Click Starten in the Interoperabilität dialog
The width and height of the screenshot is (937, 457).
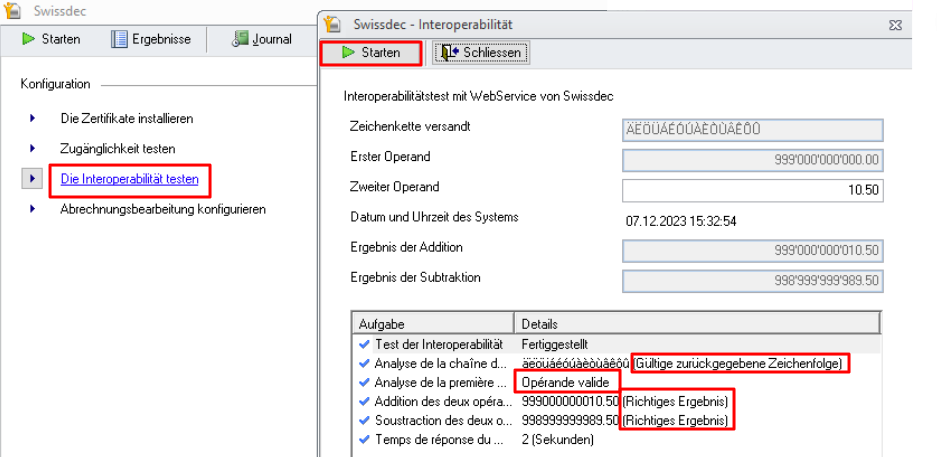point(371,53)
